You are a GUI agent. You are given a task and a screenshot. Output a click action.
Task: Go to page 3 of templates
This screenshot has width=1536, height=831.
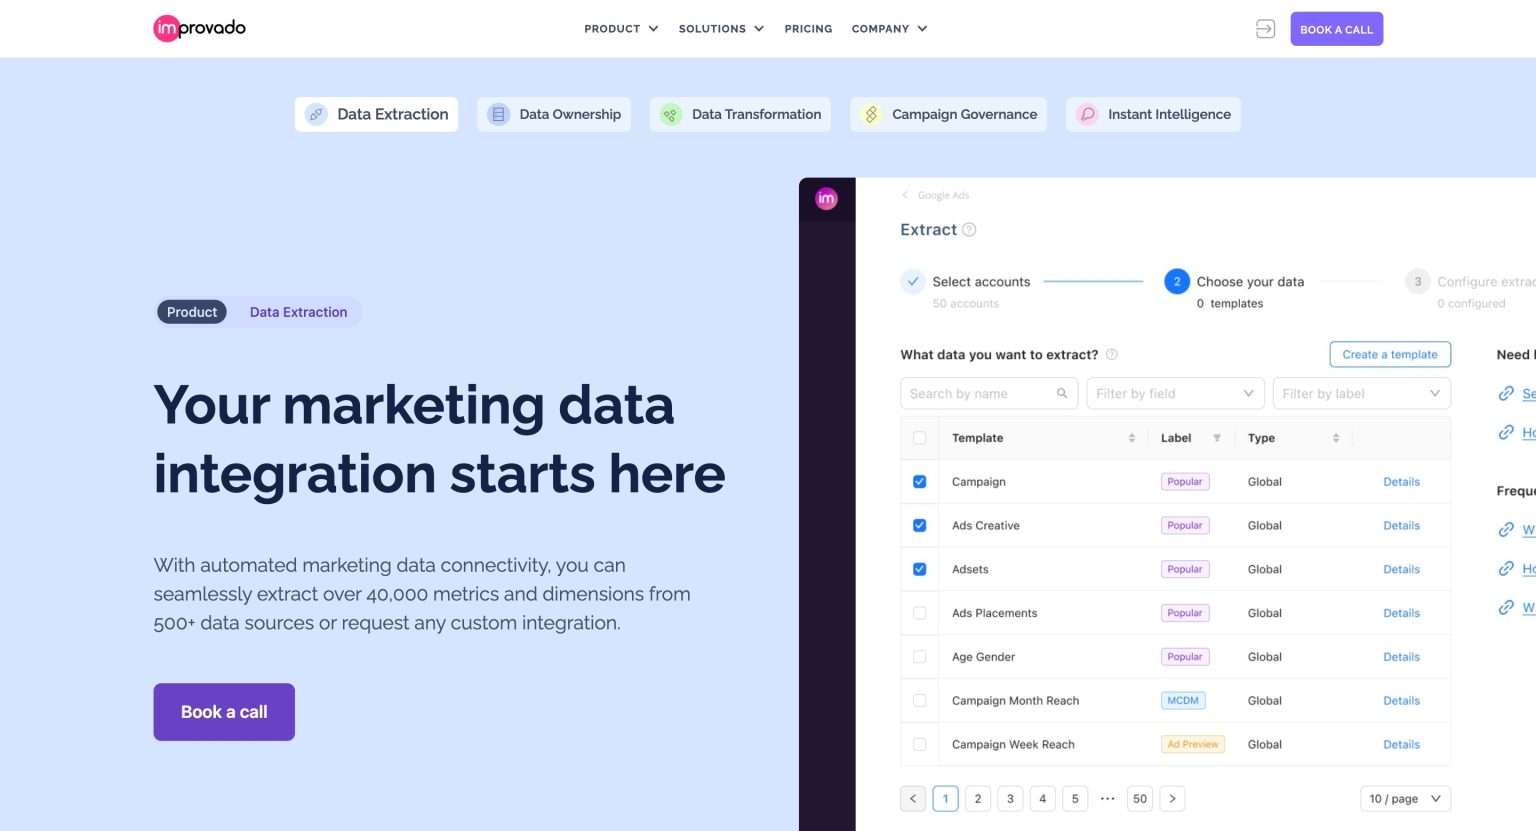pos(1010,798)
